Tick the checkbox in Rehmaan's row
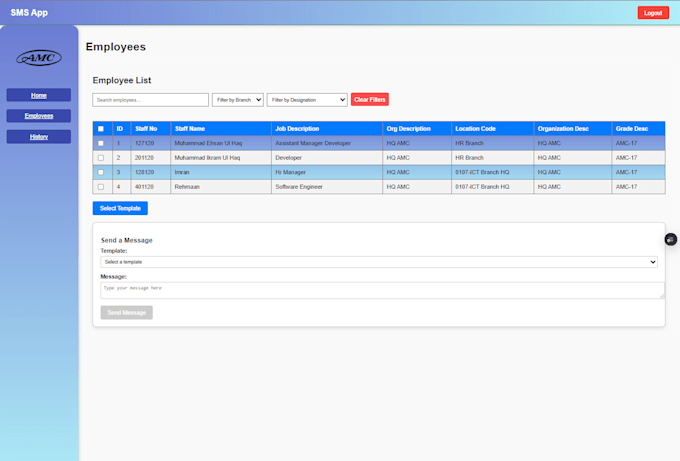680x461 pixels. coord(101,187)
